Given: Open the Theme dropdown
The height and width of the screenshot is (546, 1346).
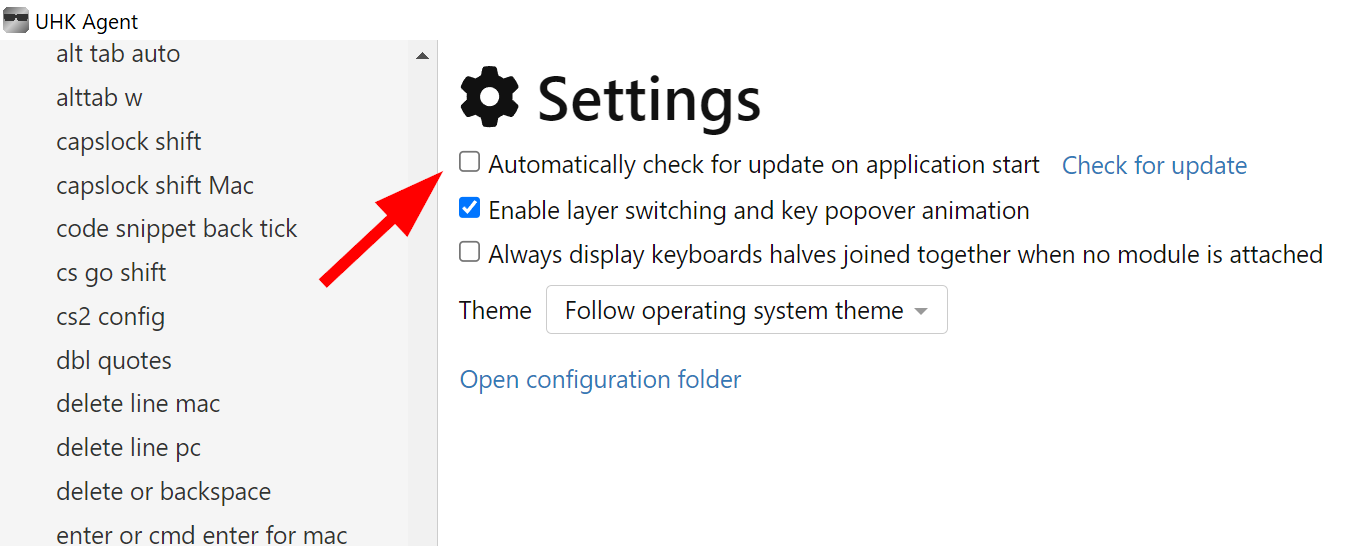Looking at the screenshot, I should point(746,311).
